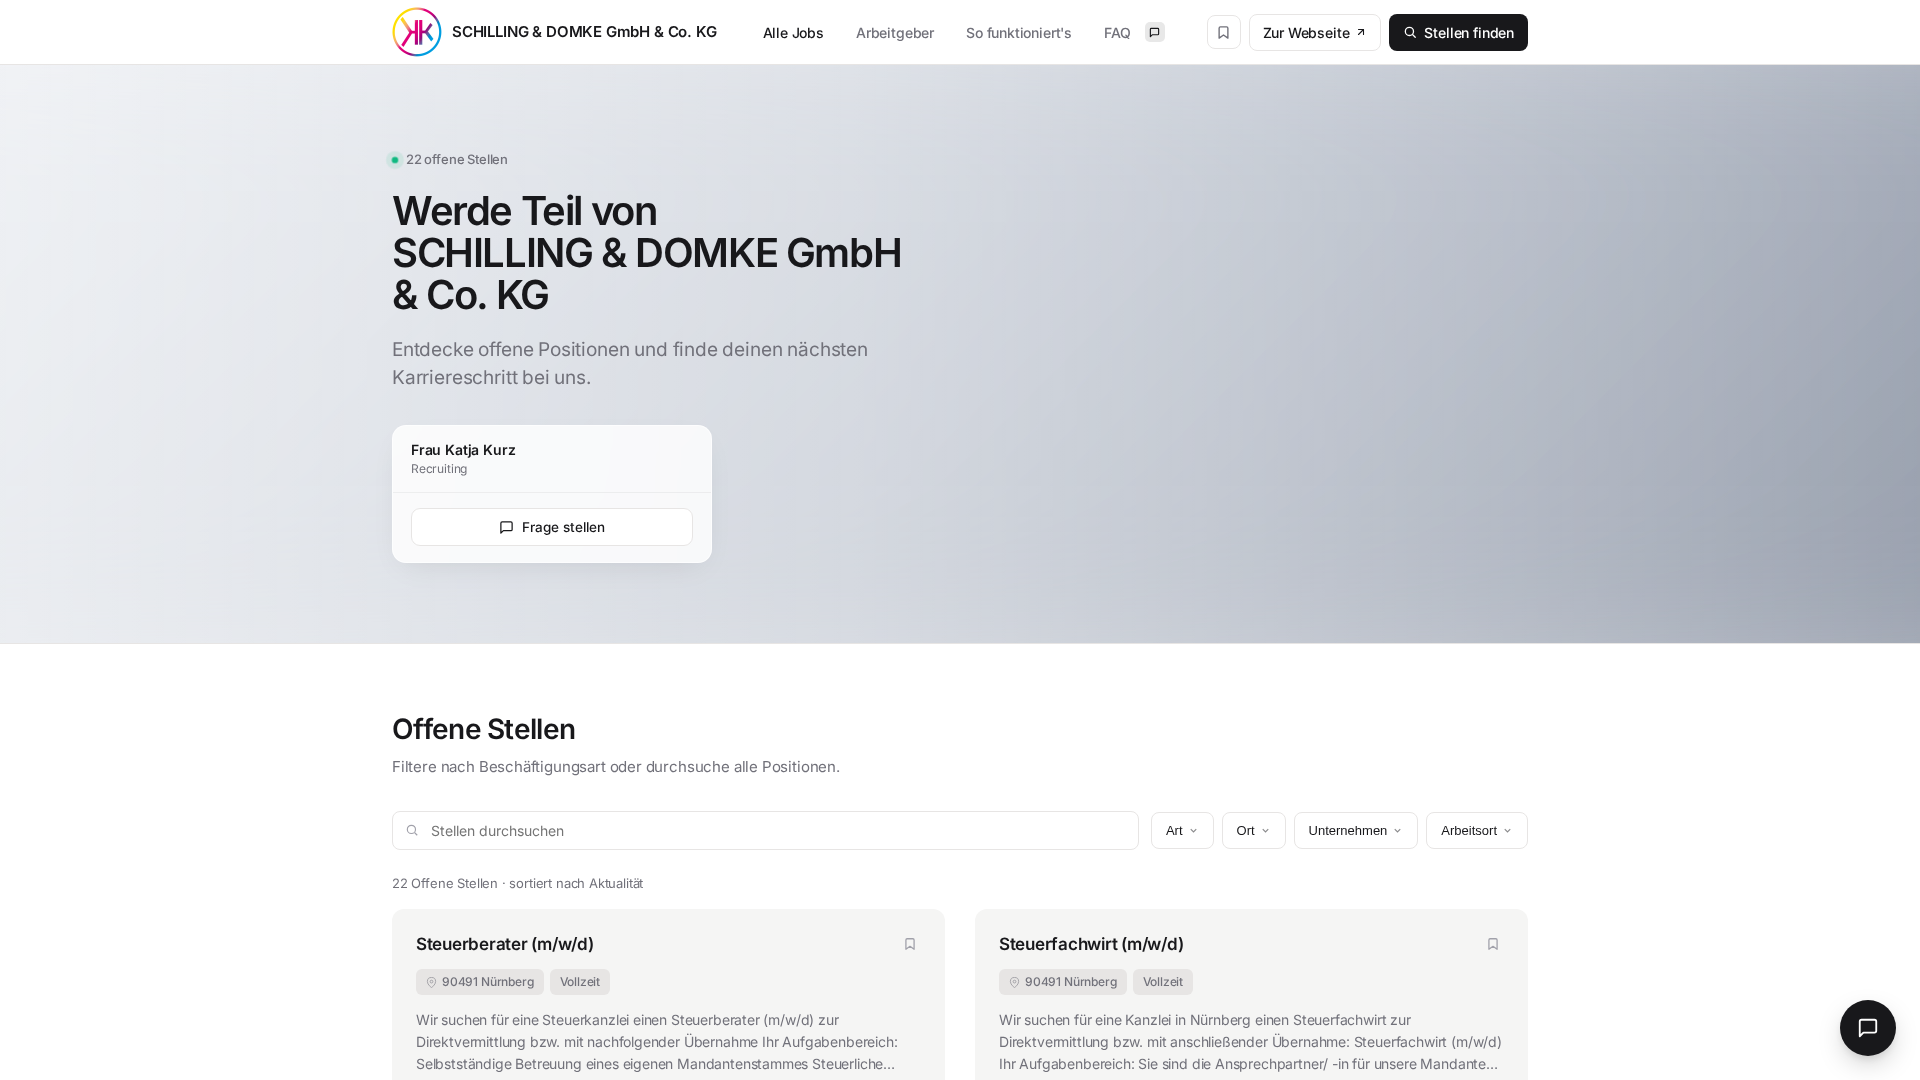This screenshot has height=1080, width=1920.
Task: Click the Frau Katja Kurz contact name
Action: (463, 450)
